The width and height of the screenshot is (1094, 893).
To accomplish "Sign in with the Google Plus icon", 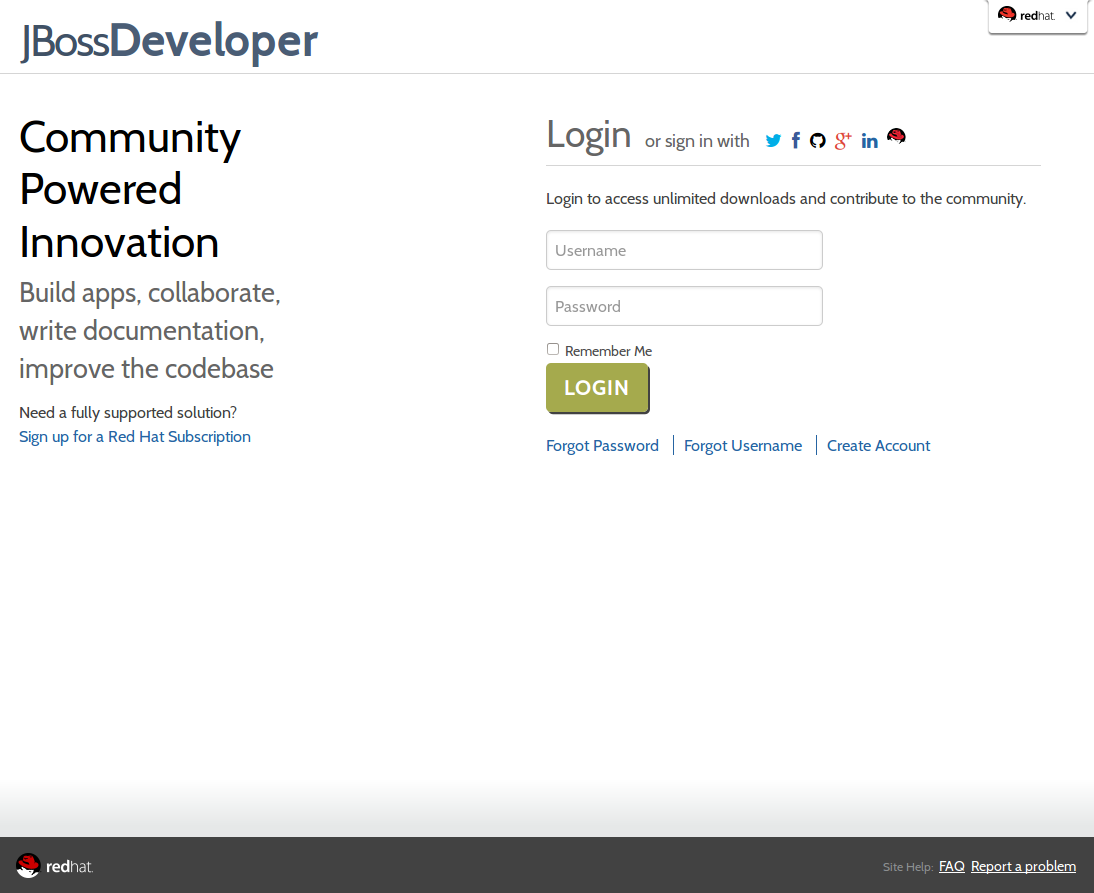I will [843, 141].
